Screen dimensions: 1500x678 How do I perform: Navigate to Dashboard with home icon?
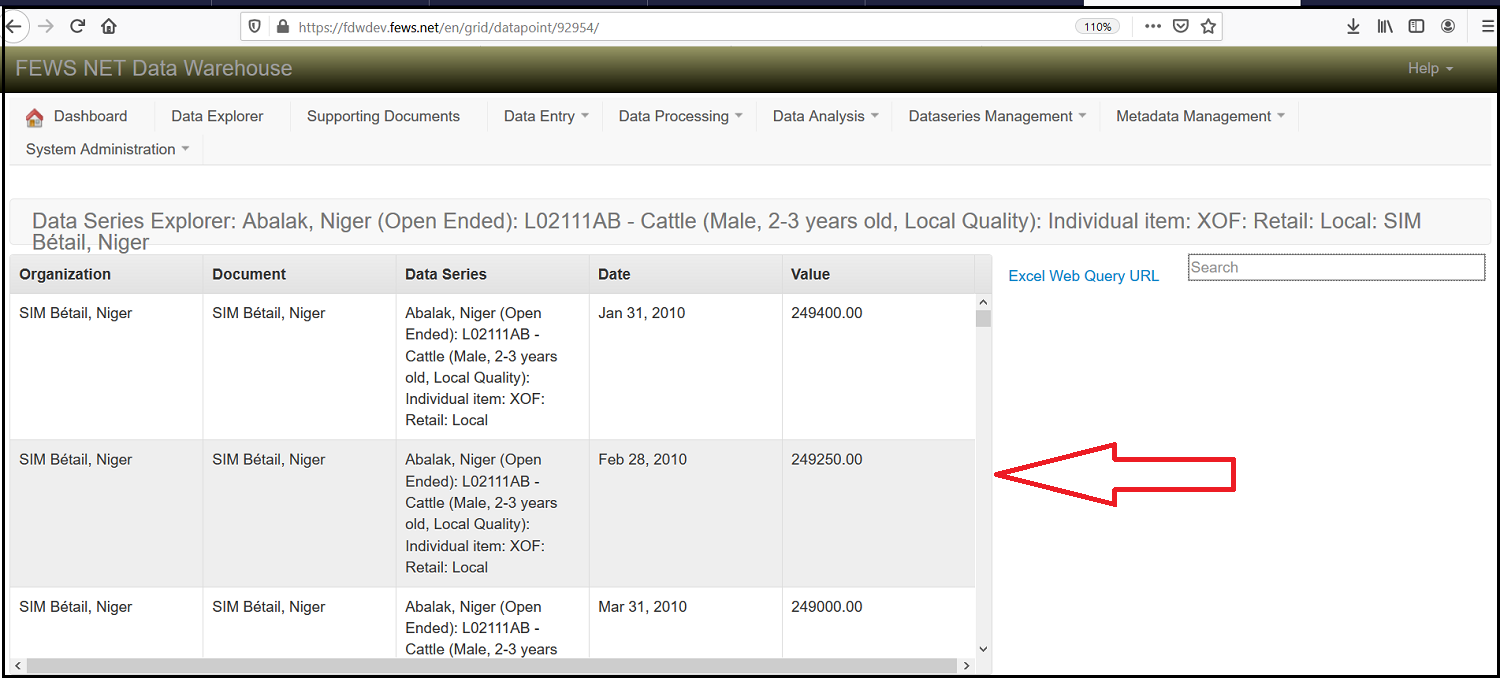tap(77, 116)
